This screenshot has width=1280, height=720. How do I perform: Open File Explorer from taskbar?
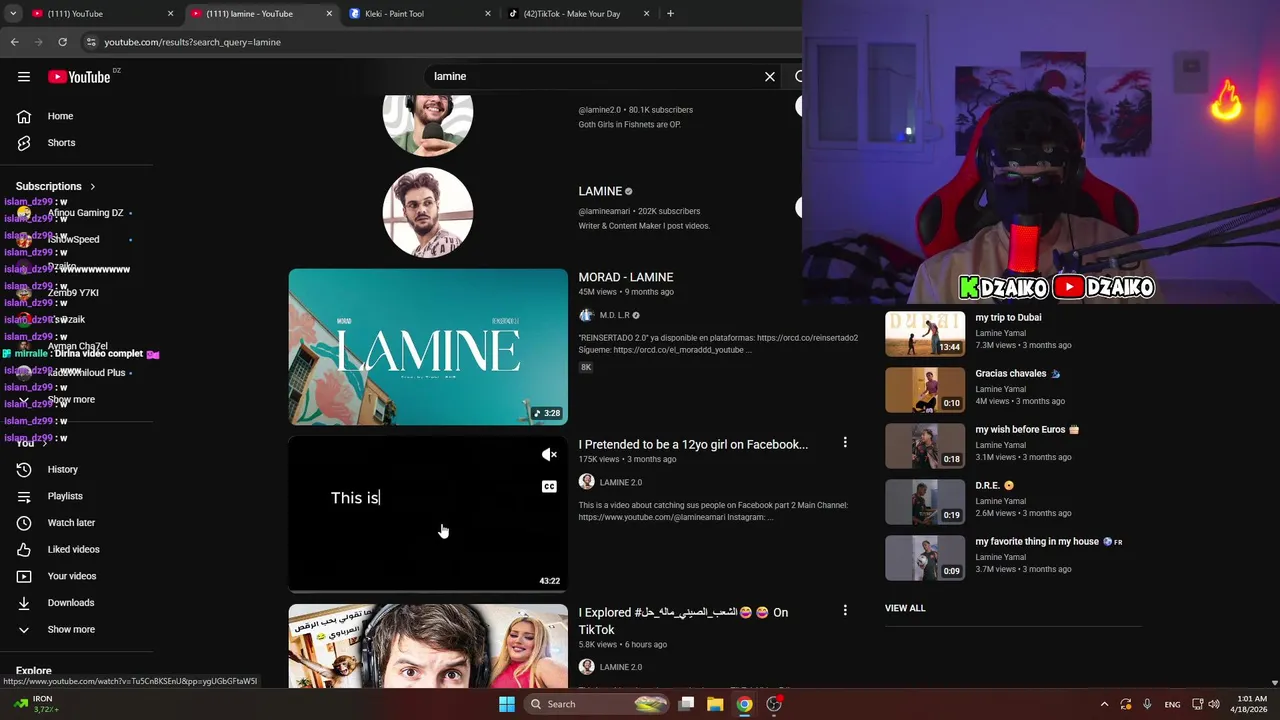715,704
